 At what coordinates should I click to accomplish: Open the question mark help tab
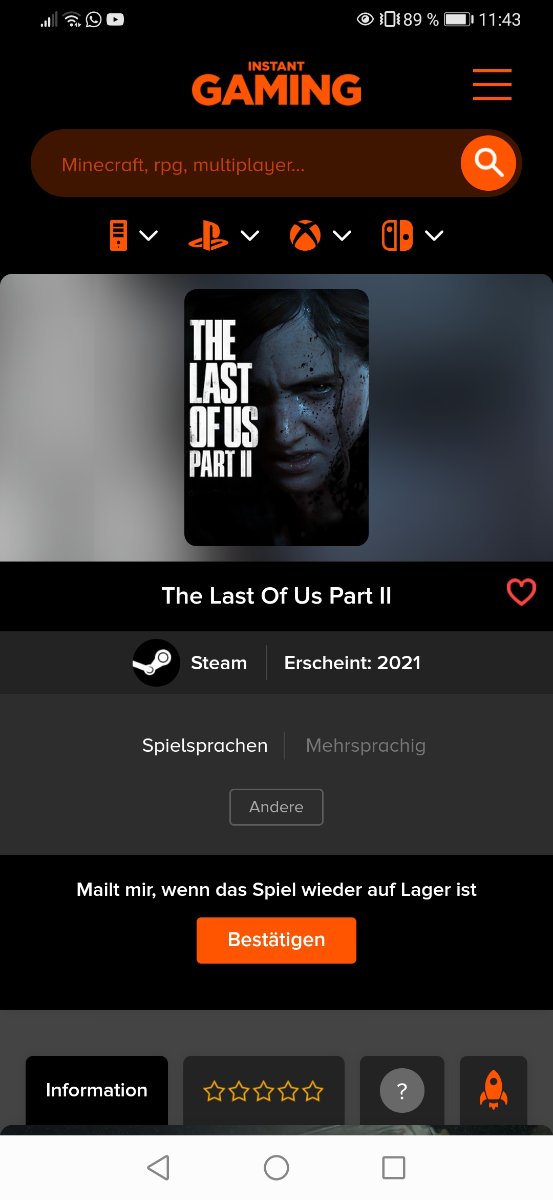(x=402, y=1090)
